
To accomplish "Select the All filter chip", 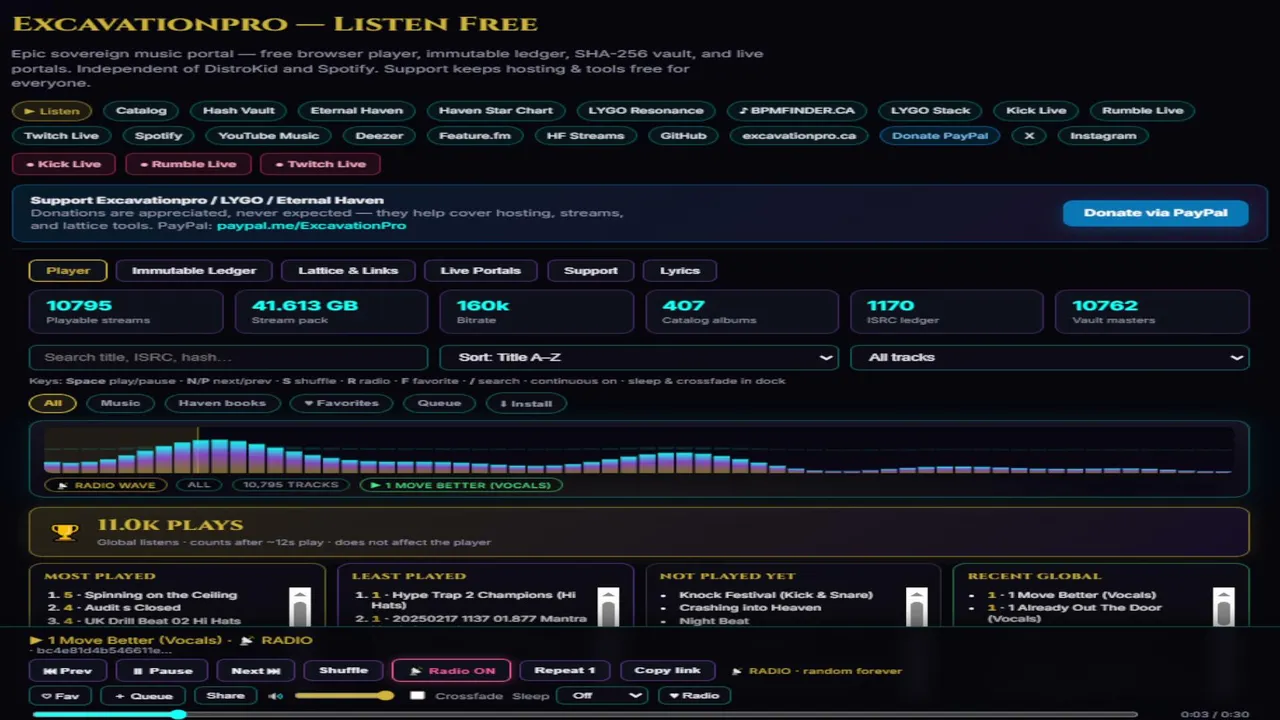I will pos(53,404).
